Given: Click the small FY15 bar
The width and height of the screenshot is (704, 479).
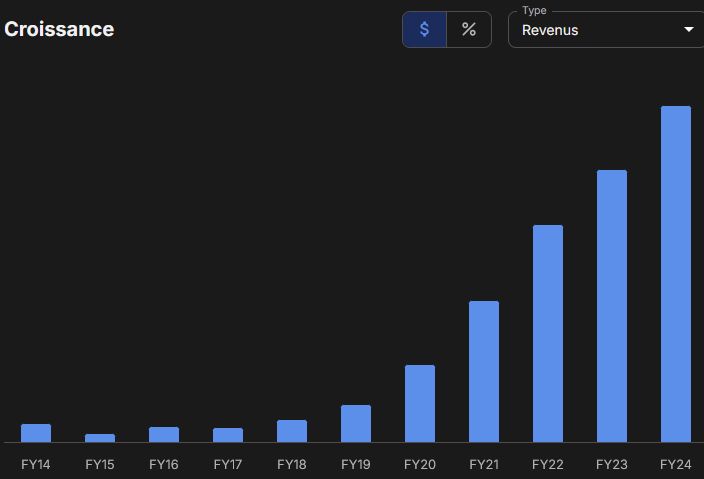Looking at the screenshot, I should [x=100, y=438].
